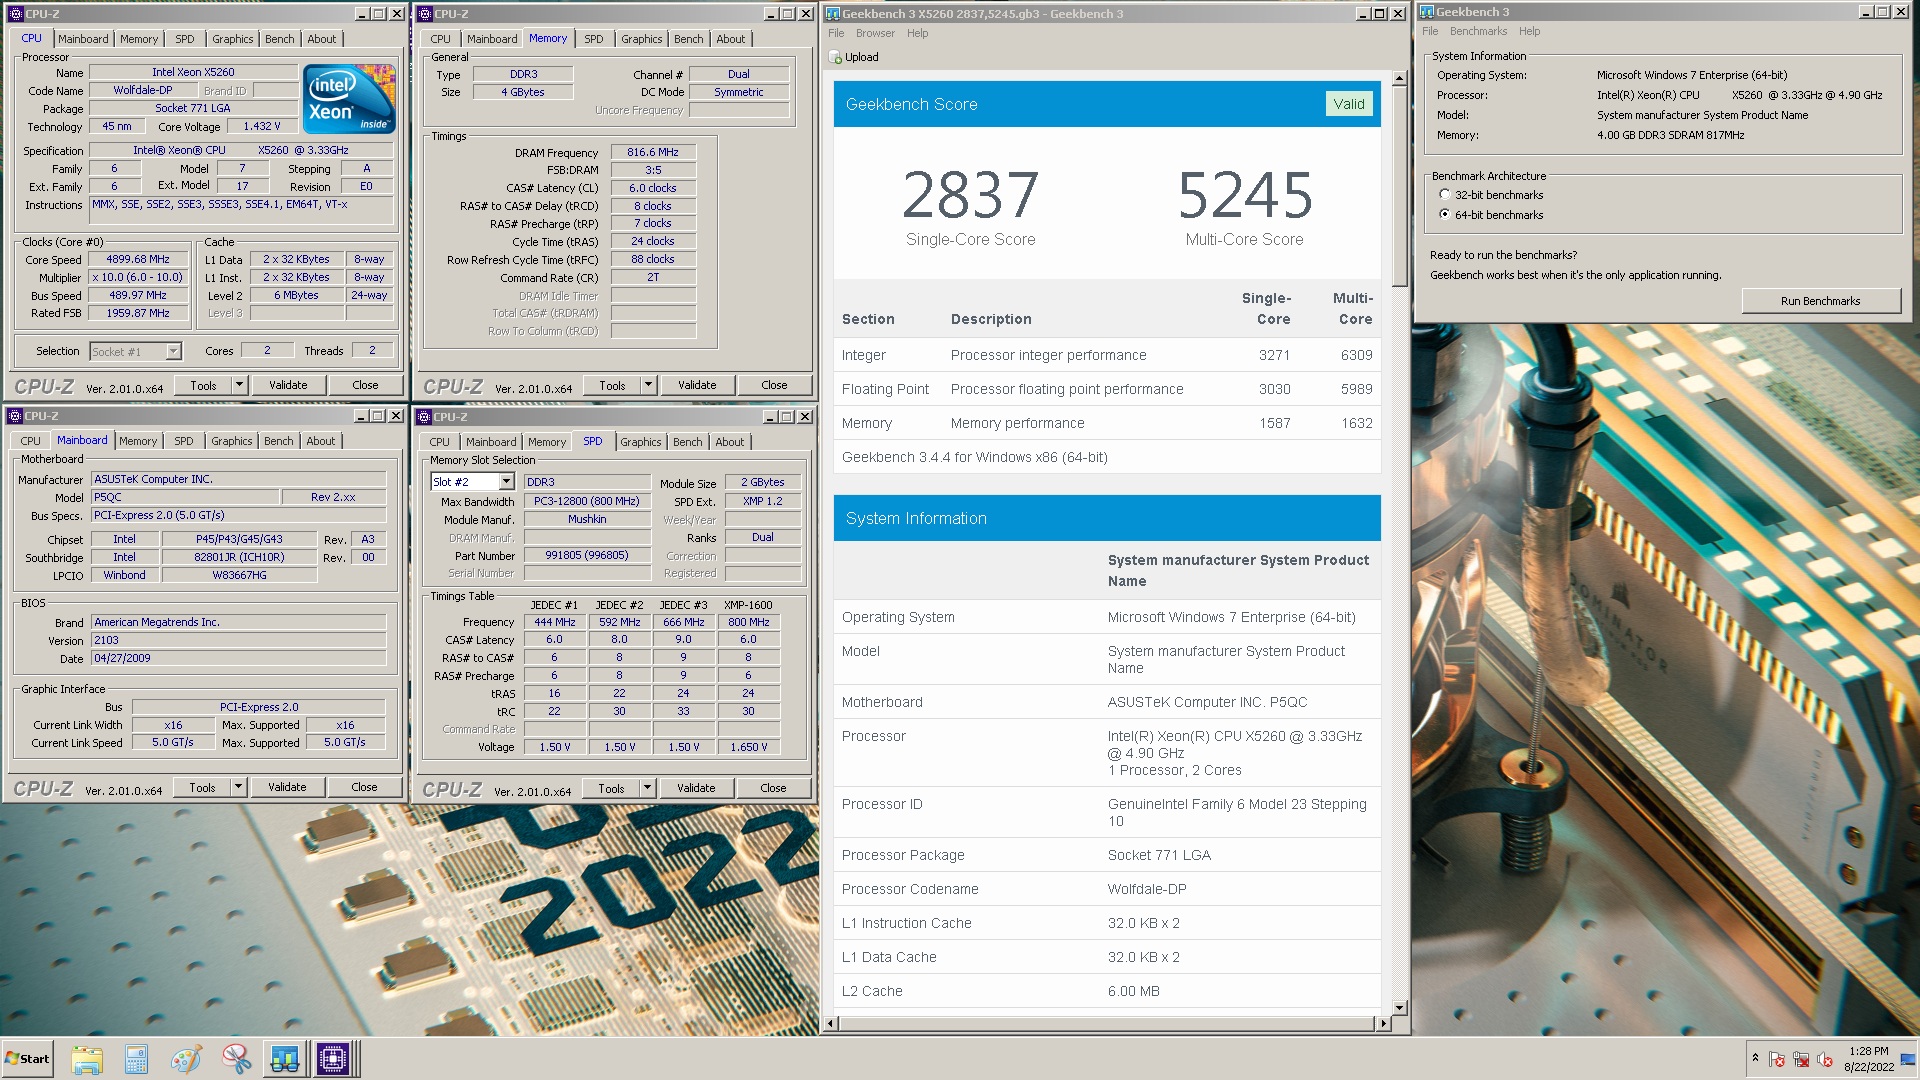Select 64-bit benchmarks option
The width and height of the screenshot is (1920, 1080).
pos(1444,215)
